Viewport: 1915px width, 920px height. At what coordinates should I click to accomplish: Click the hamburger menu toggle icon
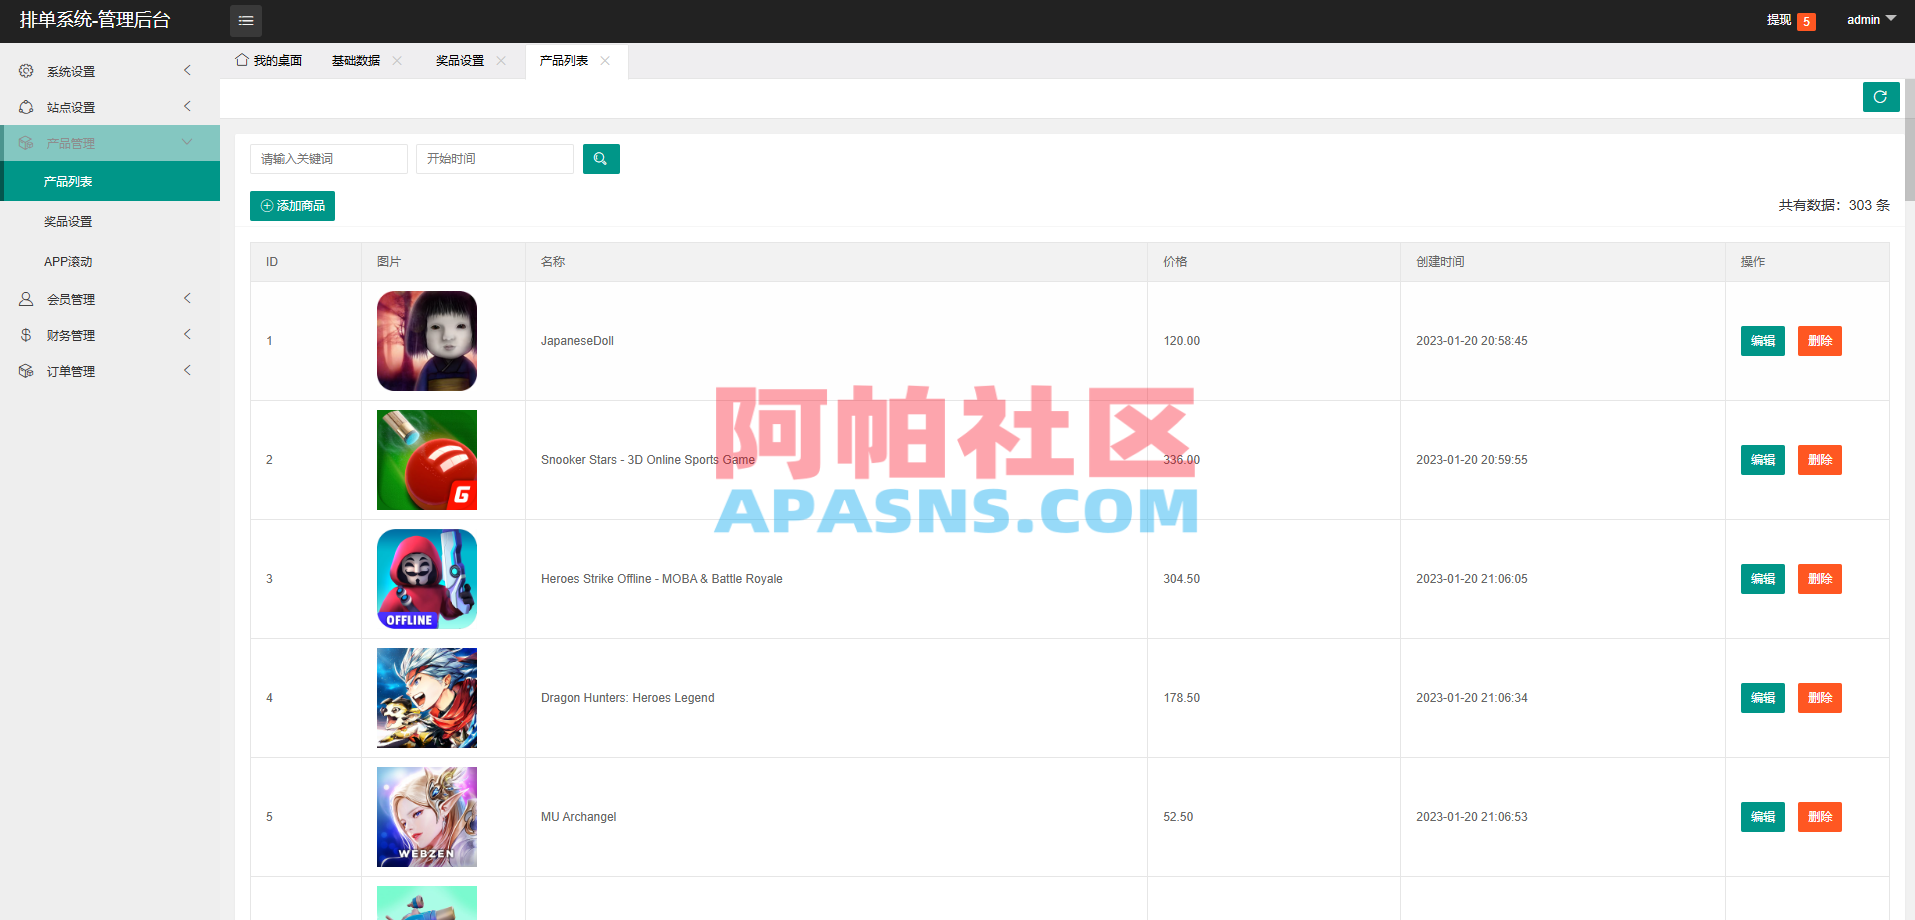point(245,20)
